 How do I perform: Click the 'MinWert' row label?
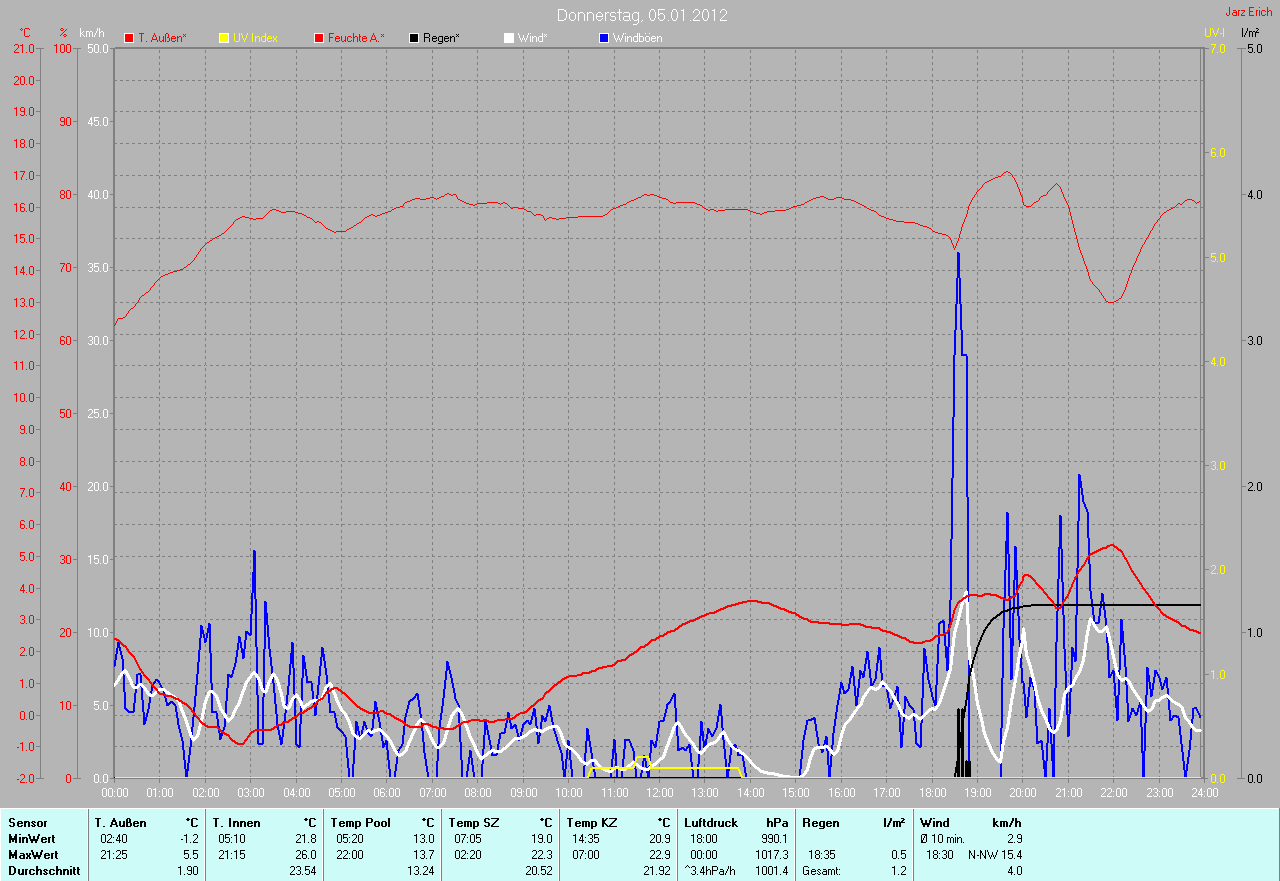[31, 839]
